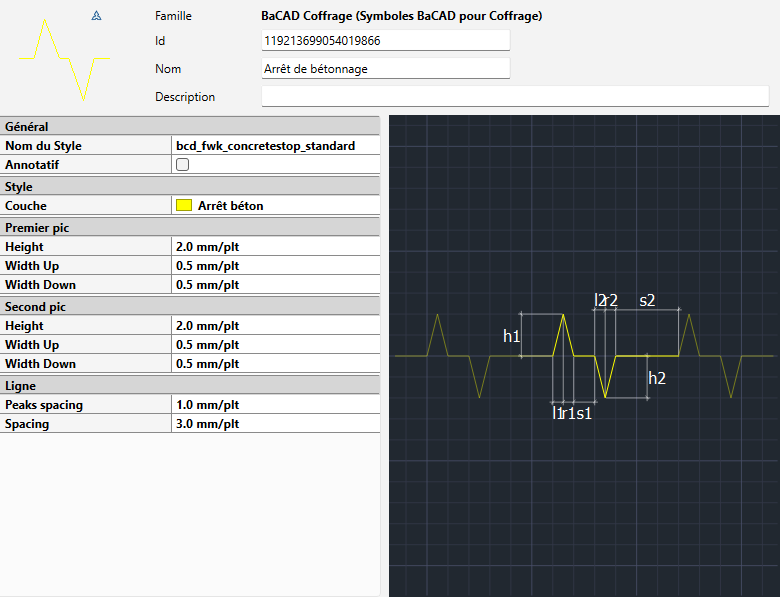The image size is (780, 597).
Task: Edit the Peaks spacing value
Action: tap(276, 405)
